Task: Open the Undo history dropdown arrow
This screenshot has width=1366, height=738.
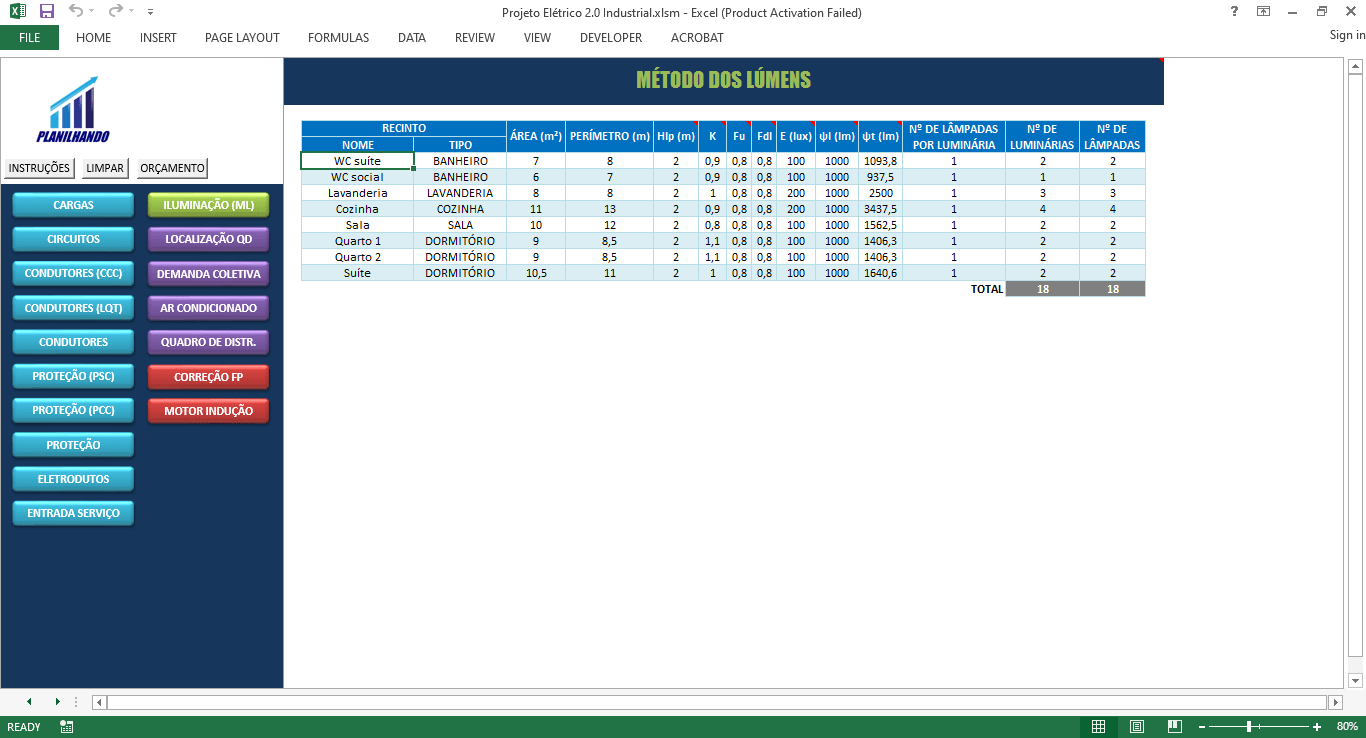Action: point(92,13)
